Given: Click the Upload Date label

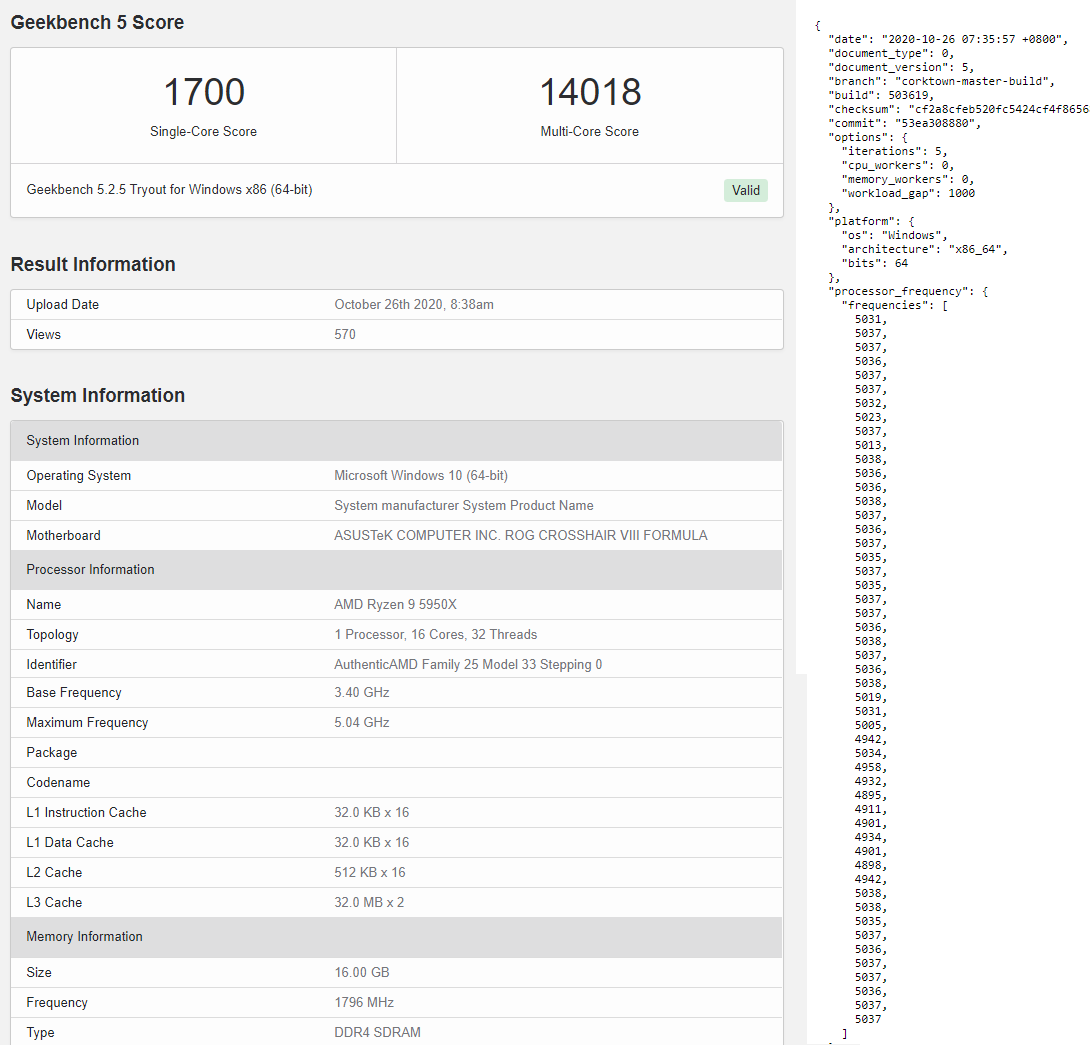Looking at the screenshot, I should pyautogui.click(x=63, y=305).
